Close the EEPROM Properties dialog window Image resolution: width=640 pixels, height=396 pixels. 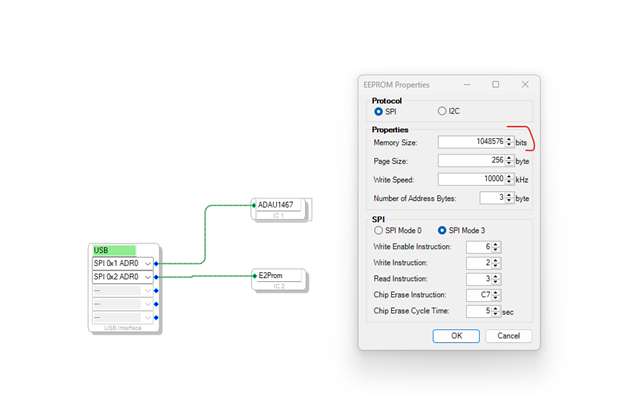click(x=525, y=85)
